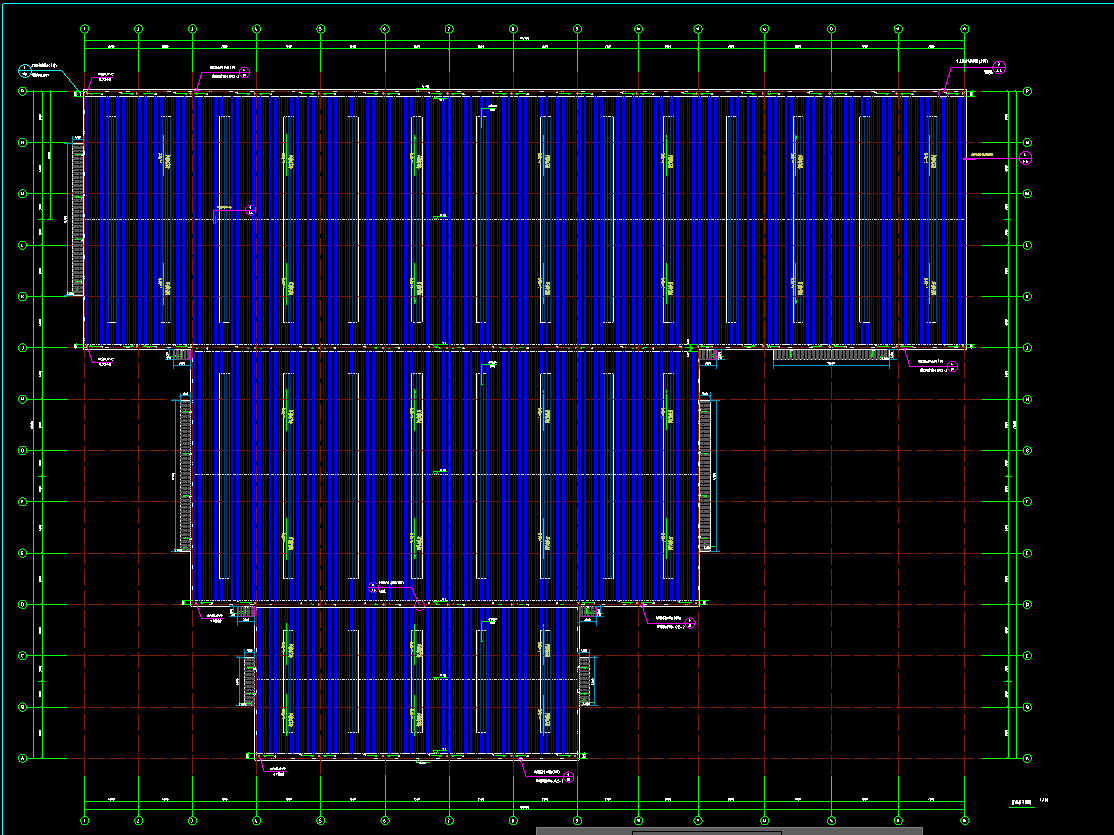Viewport: 1114px width, 835px height.
Task: Select horizontal canopy below upper roof's right side
Action: tap(831, 354)
